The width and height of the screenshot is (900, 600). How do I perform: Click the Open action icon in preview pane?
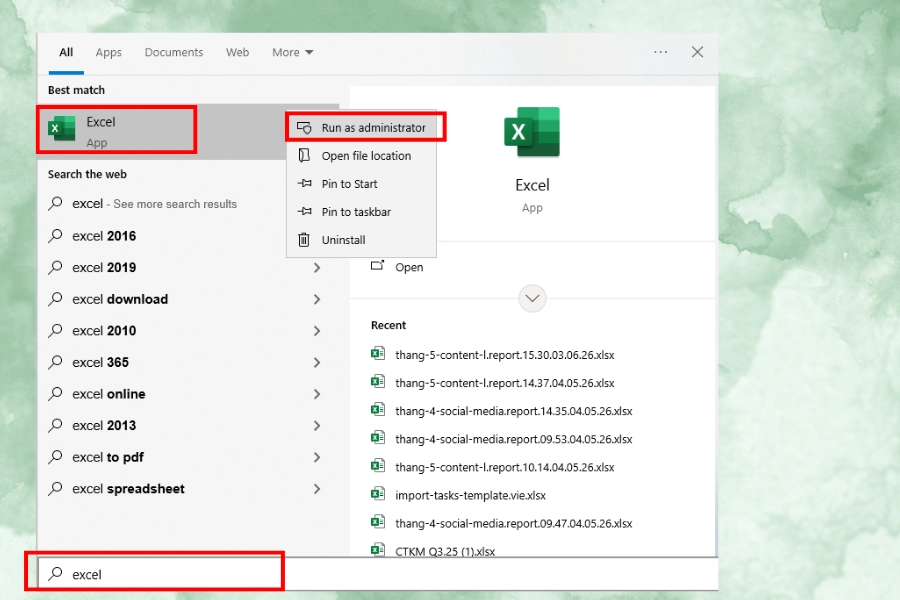378,266
